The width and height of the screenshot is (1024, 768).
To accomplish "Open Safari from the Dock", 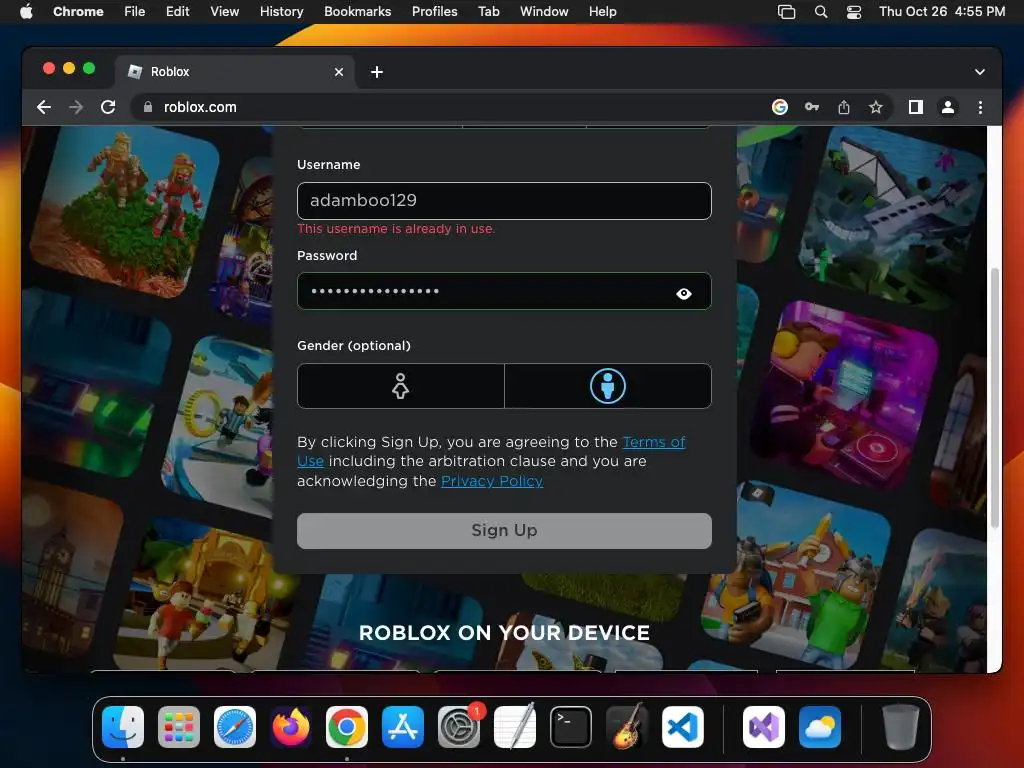I will [234, 727].
